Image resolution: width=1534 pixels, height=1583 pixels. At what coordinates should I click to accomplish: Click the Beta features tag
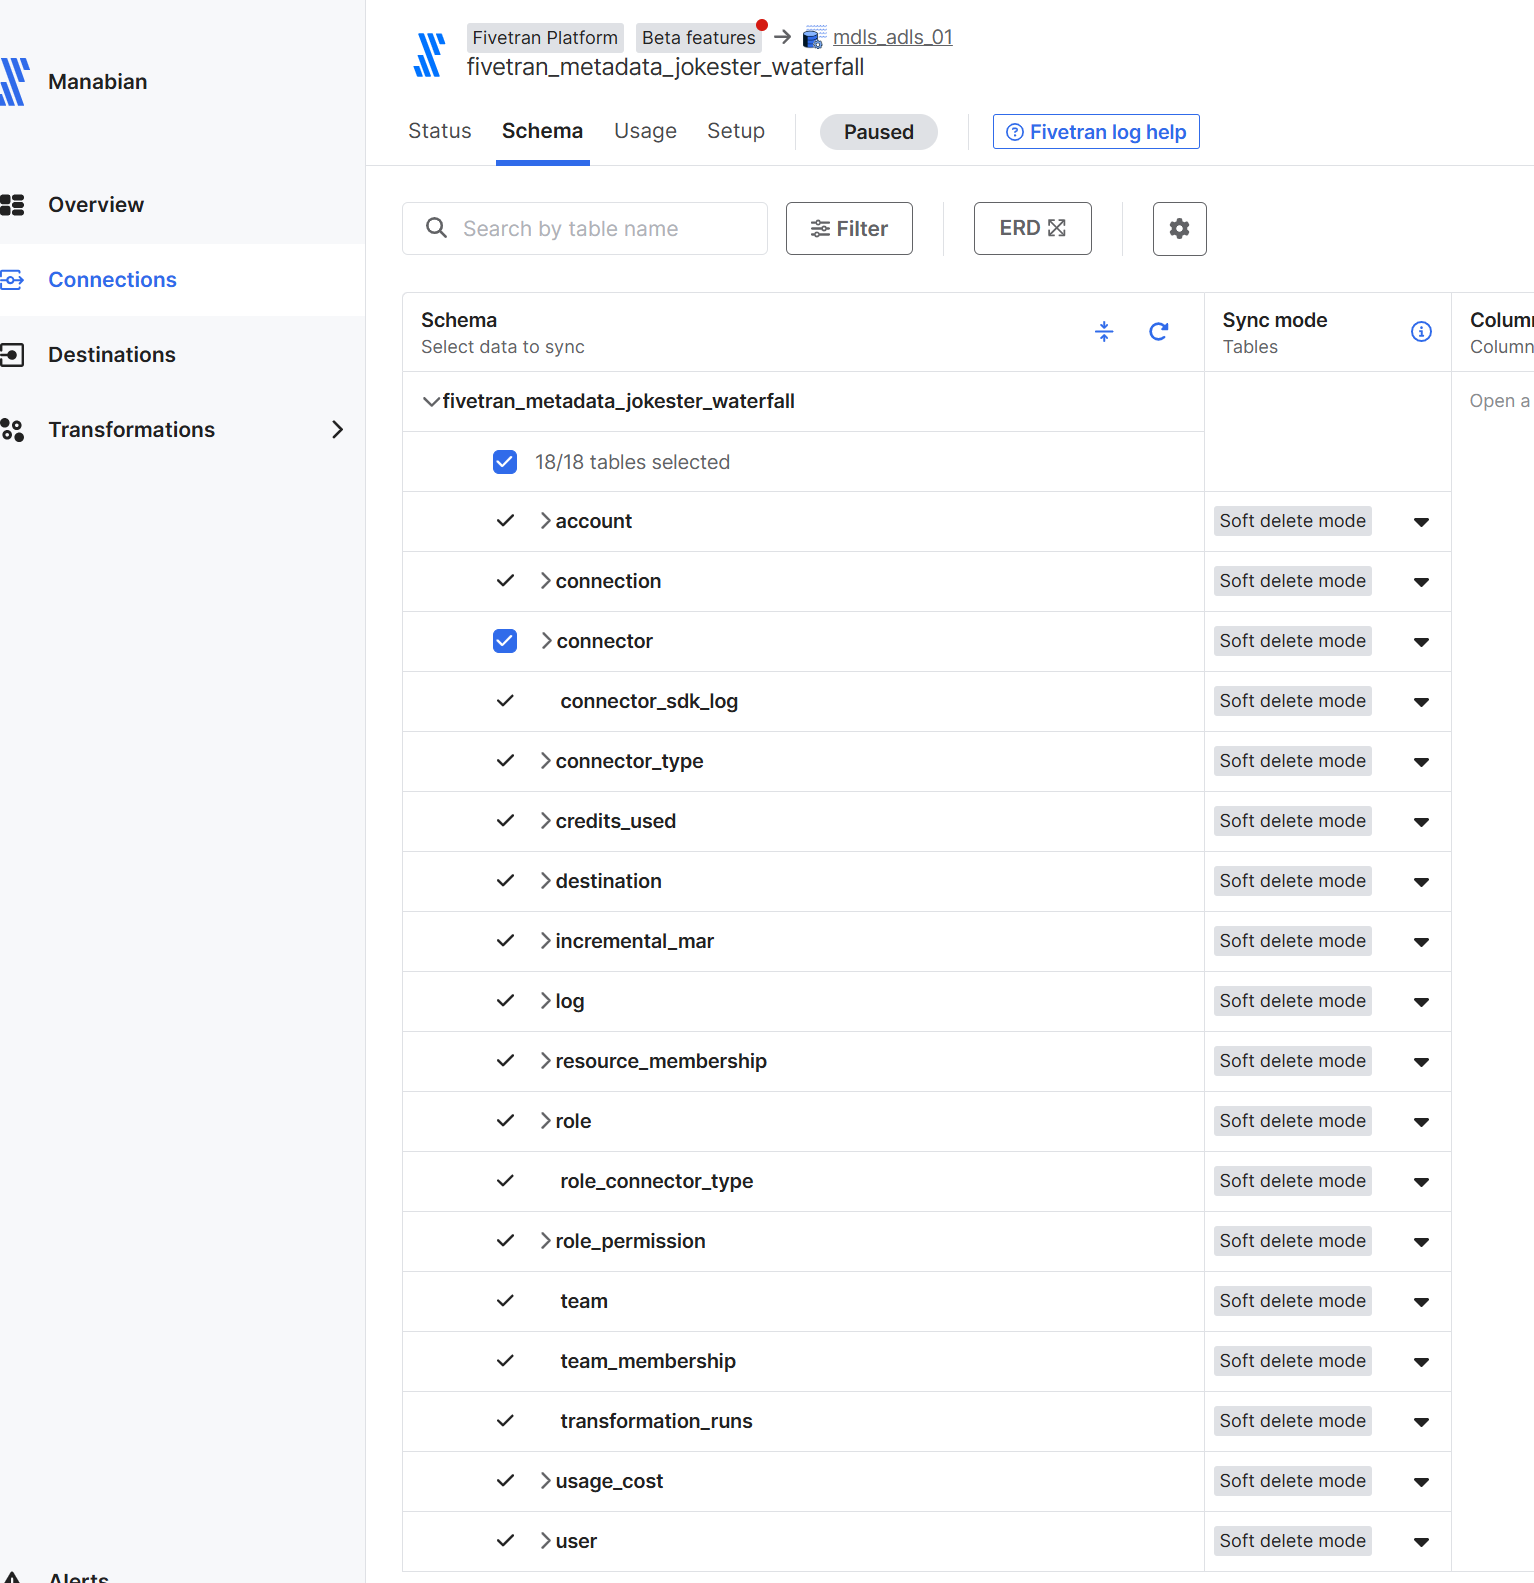[699, 38]
